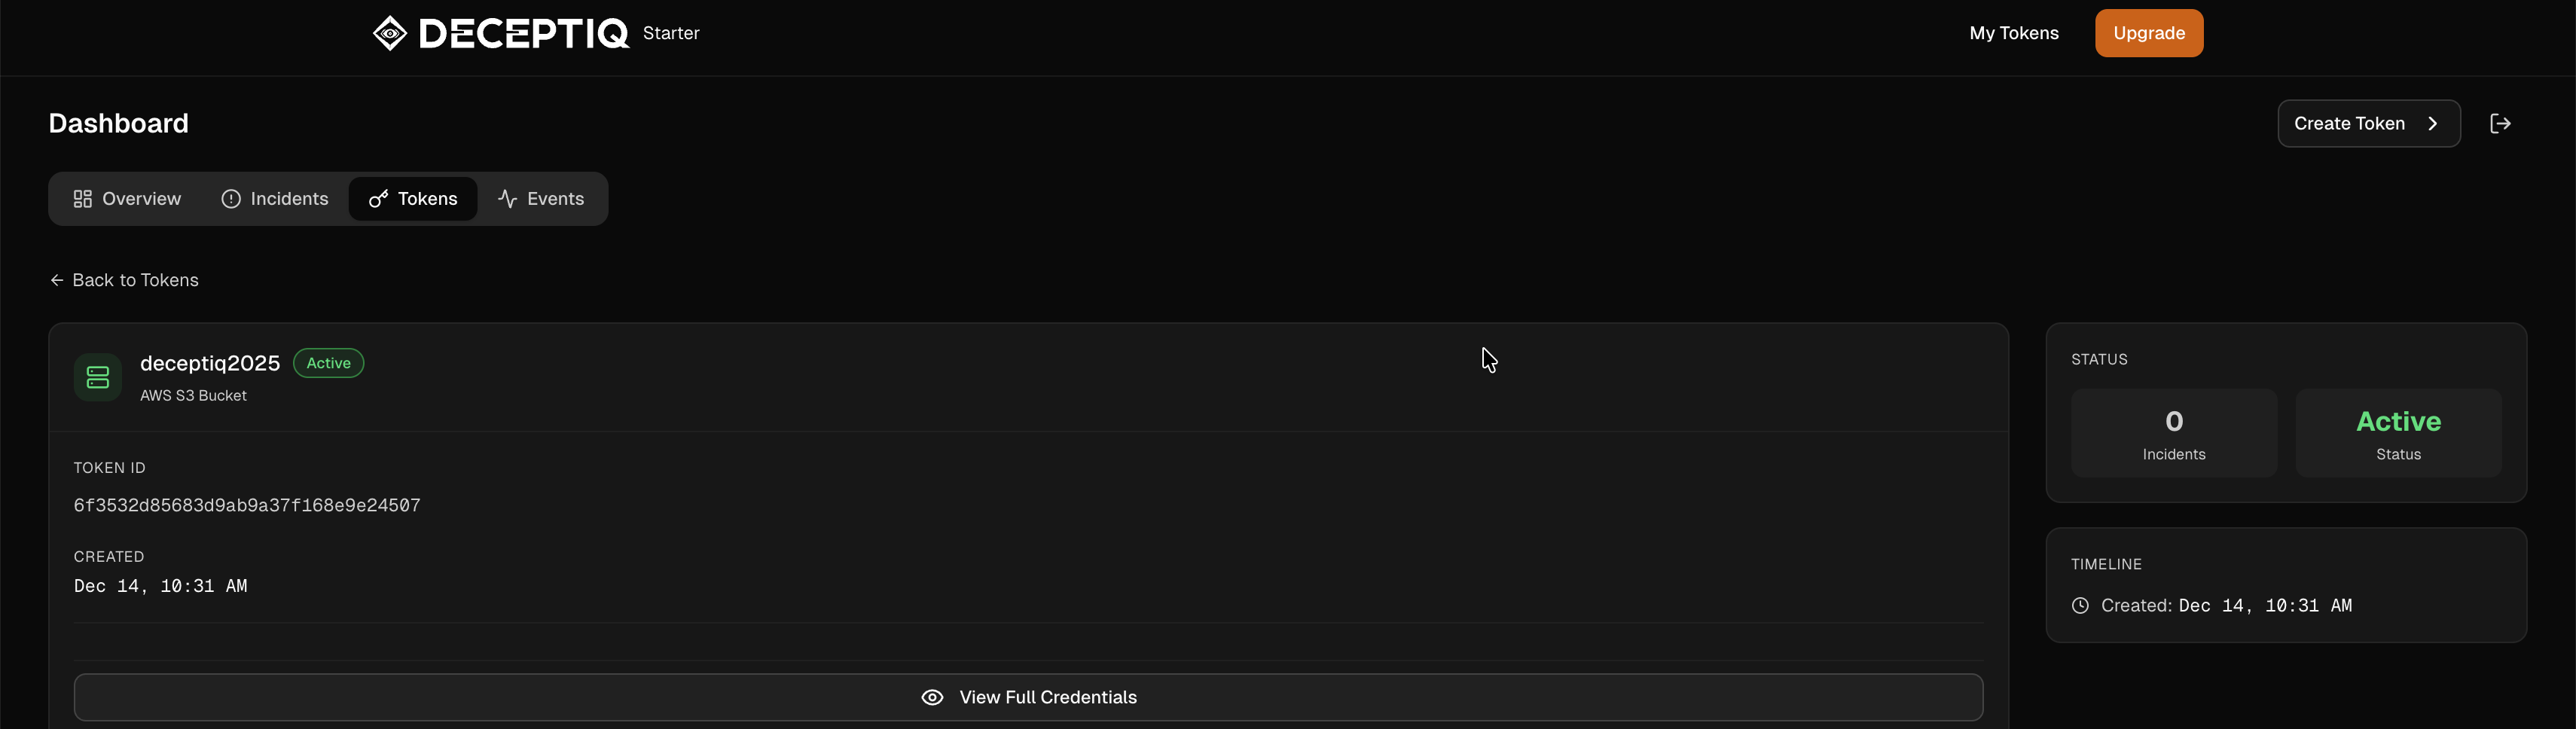Click the Overview grid icon
The image size is (2576, 729).
tap(83, 199)
